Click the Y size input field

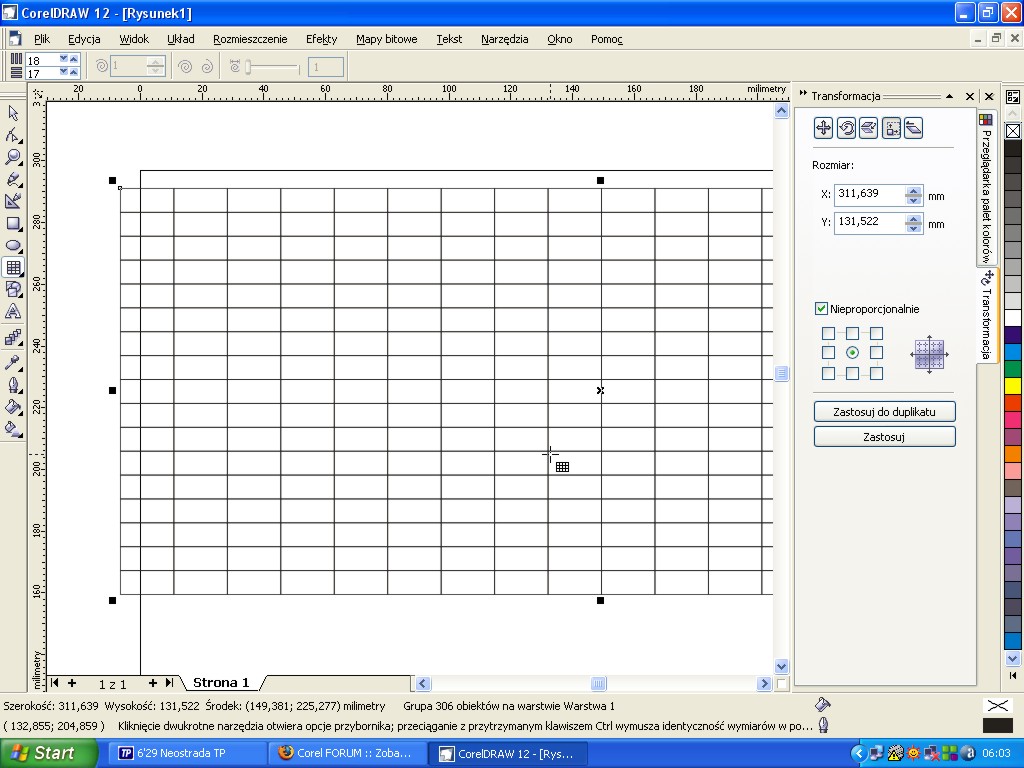[869, 222]
